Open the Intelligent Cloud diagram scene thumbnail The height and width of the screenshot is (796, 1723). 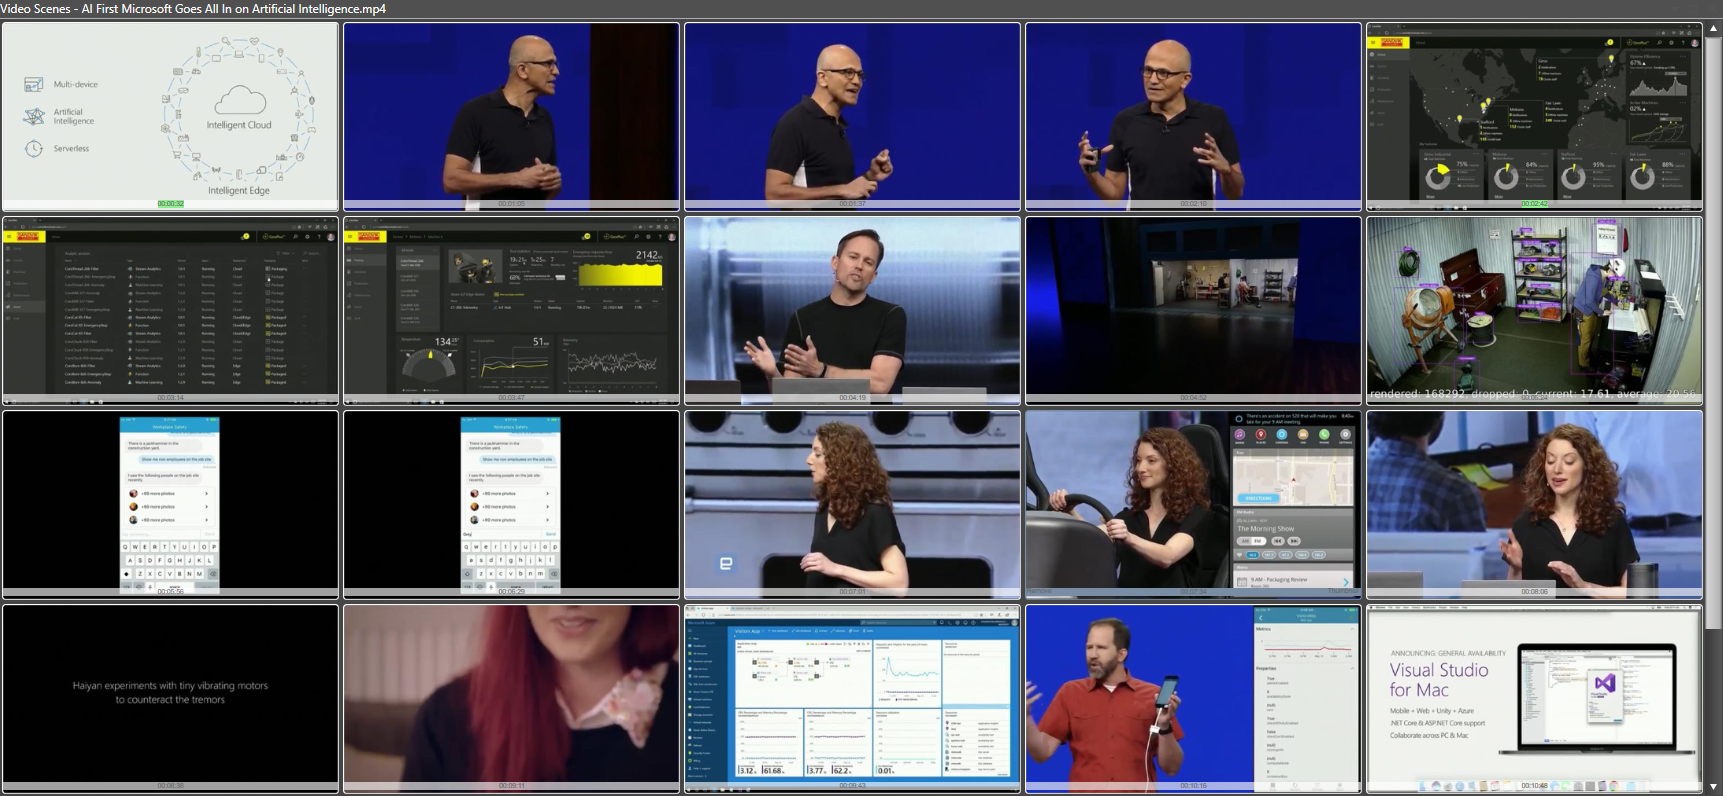point(170,115)
